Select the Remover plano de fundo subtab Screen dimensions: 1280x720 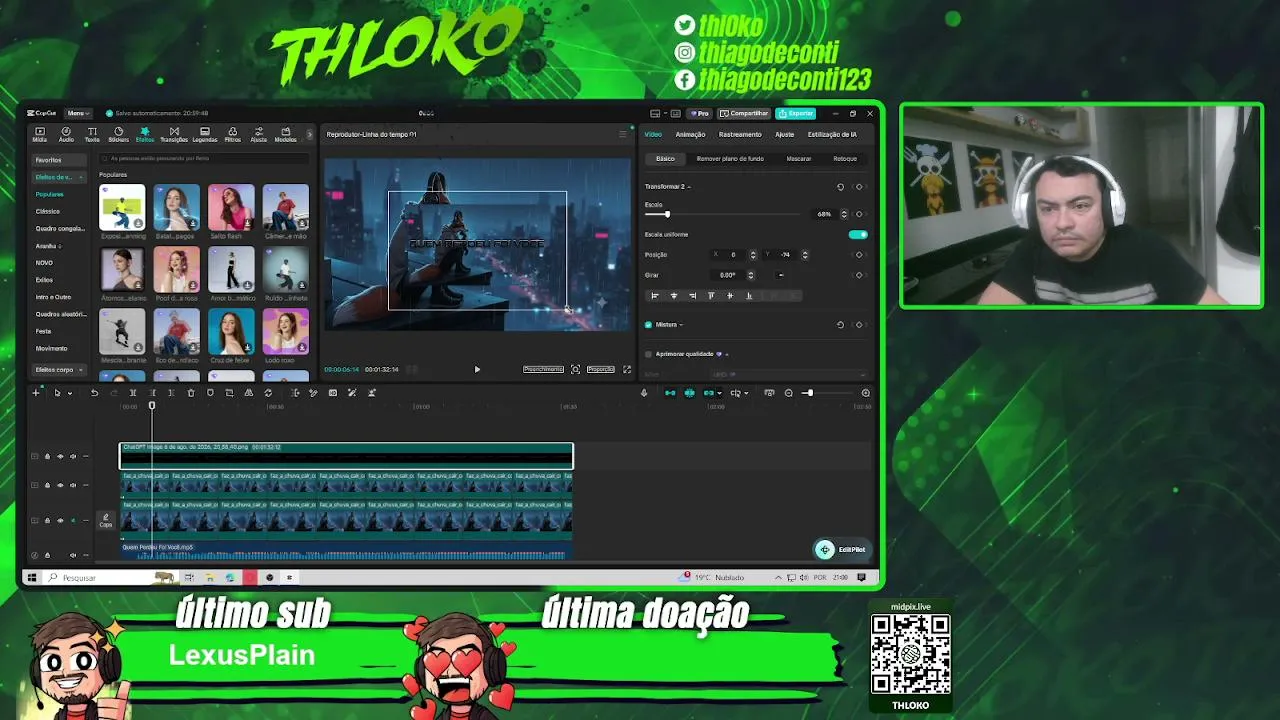(730, 159)
